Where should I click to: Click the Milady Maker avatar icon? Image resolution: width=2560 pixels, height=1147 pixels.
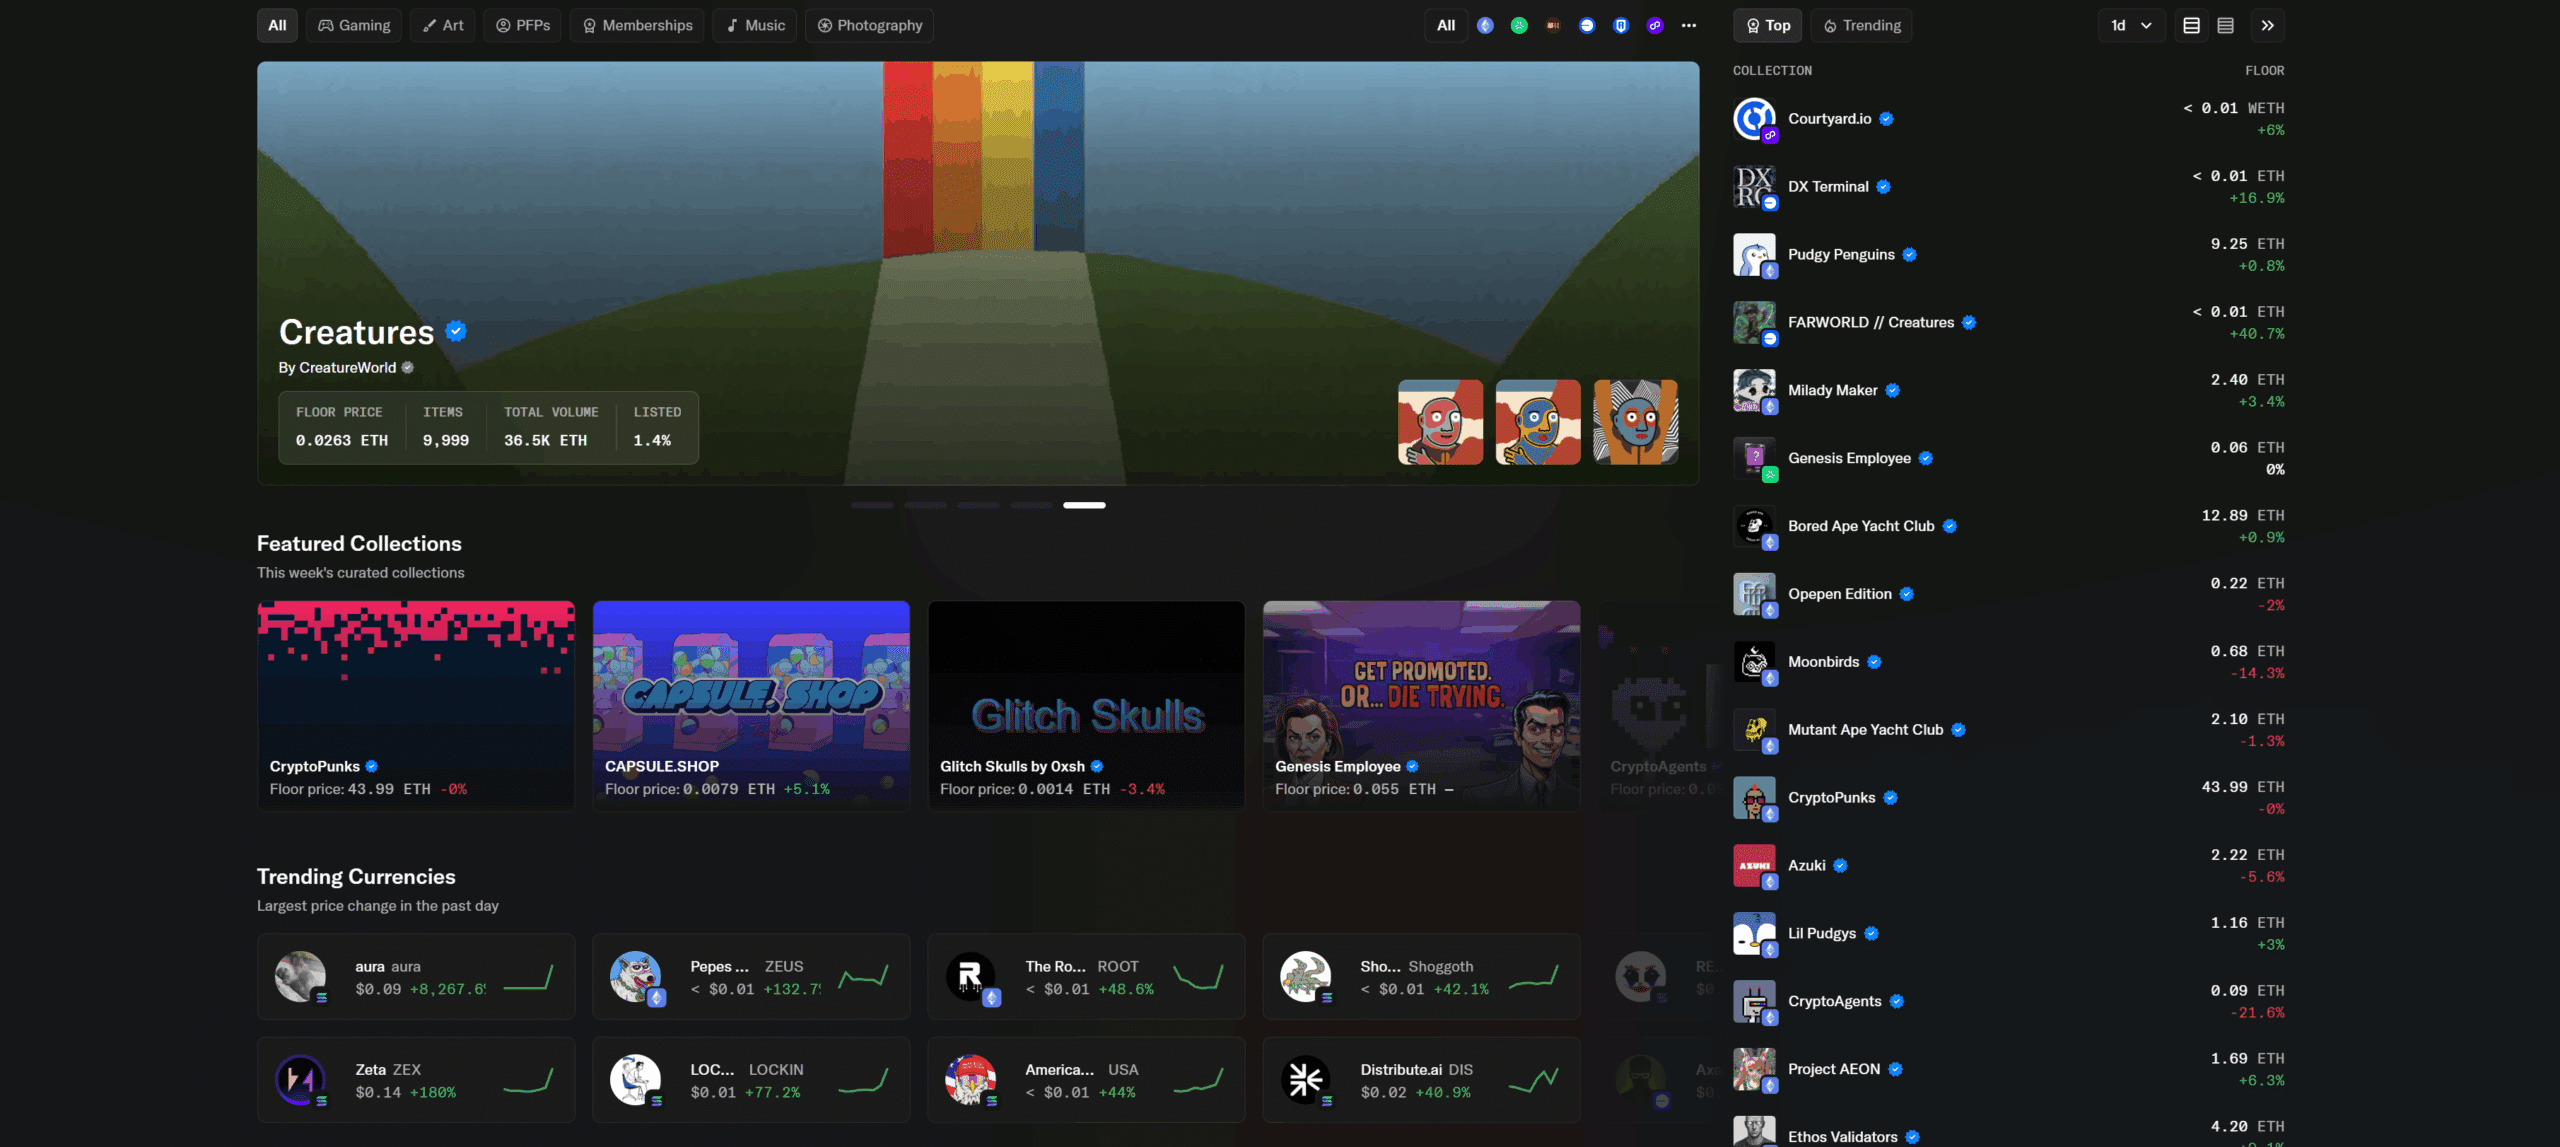[x=1754, y=391]
